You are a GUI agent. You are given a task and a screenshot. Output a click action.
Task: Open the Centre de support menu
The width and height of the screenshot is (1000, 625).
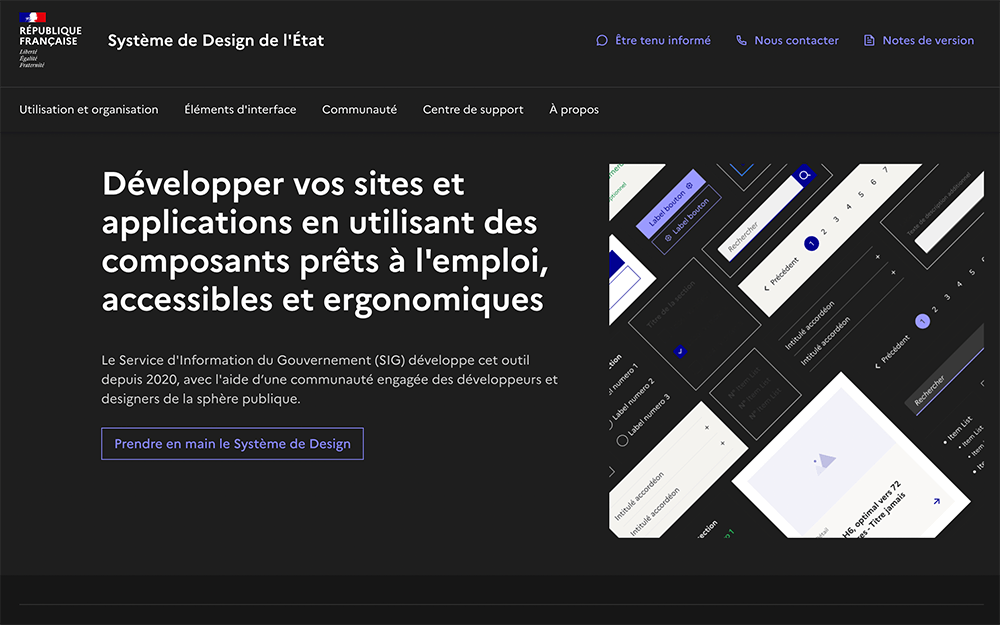tap(473, 110)
